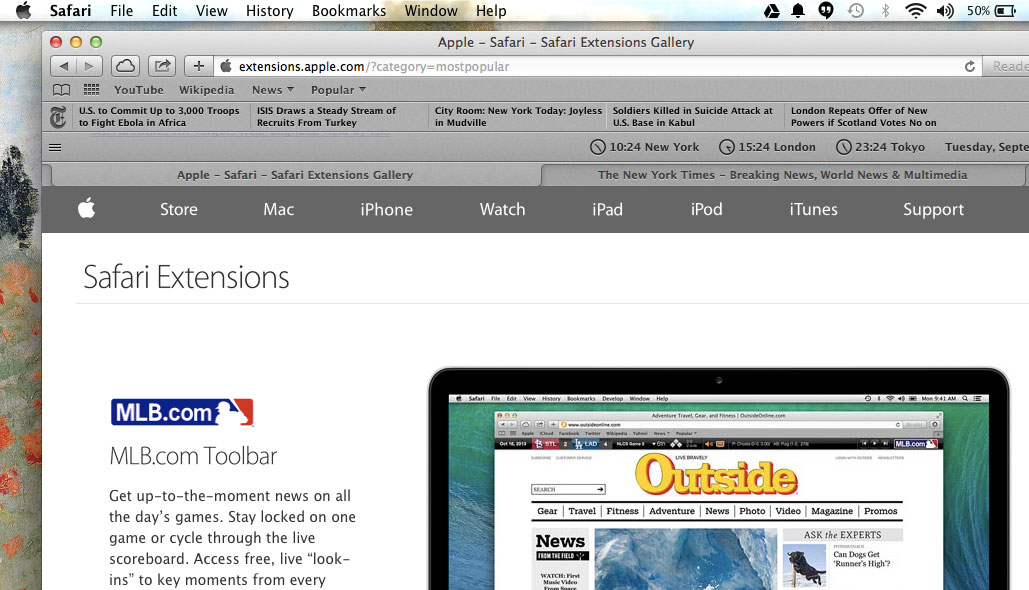Click the Apple logo in site navigation

pyautogui.click(x=87, y=209)
